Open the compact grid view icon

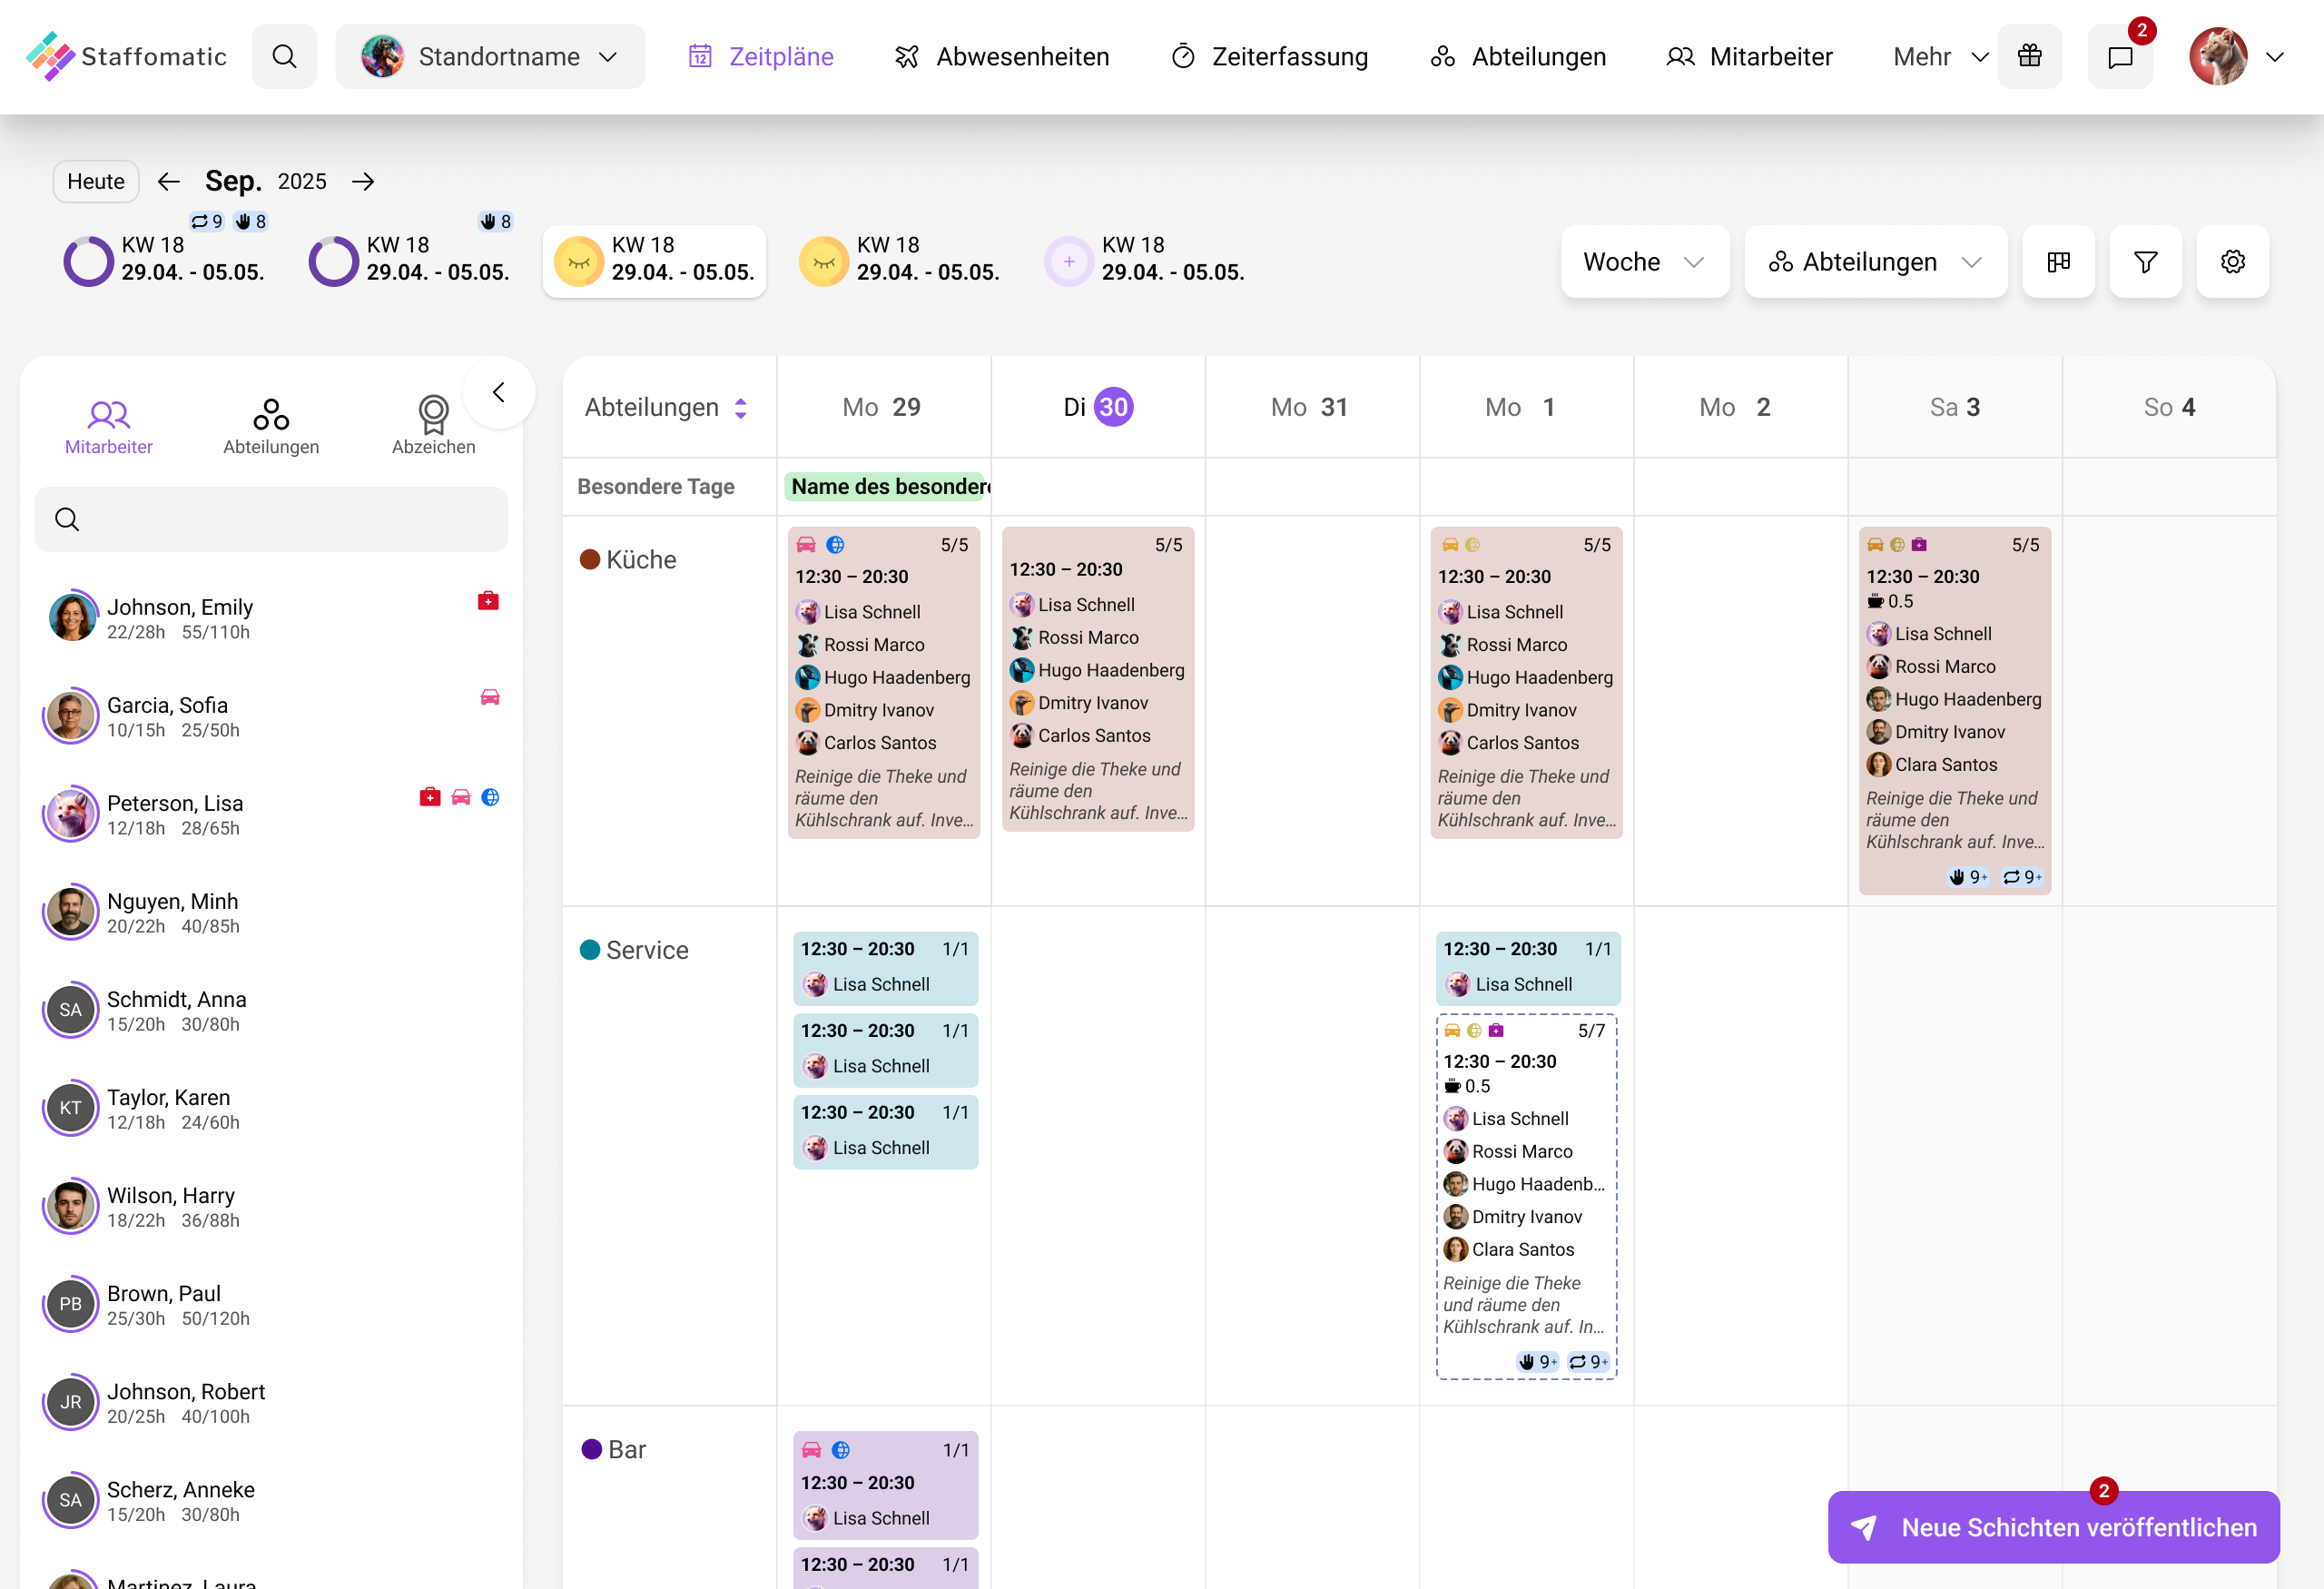tap(2059, 262)
